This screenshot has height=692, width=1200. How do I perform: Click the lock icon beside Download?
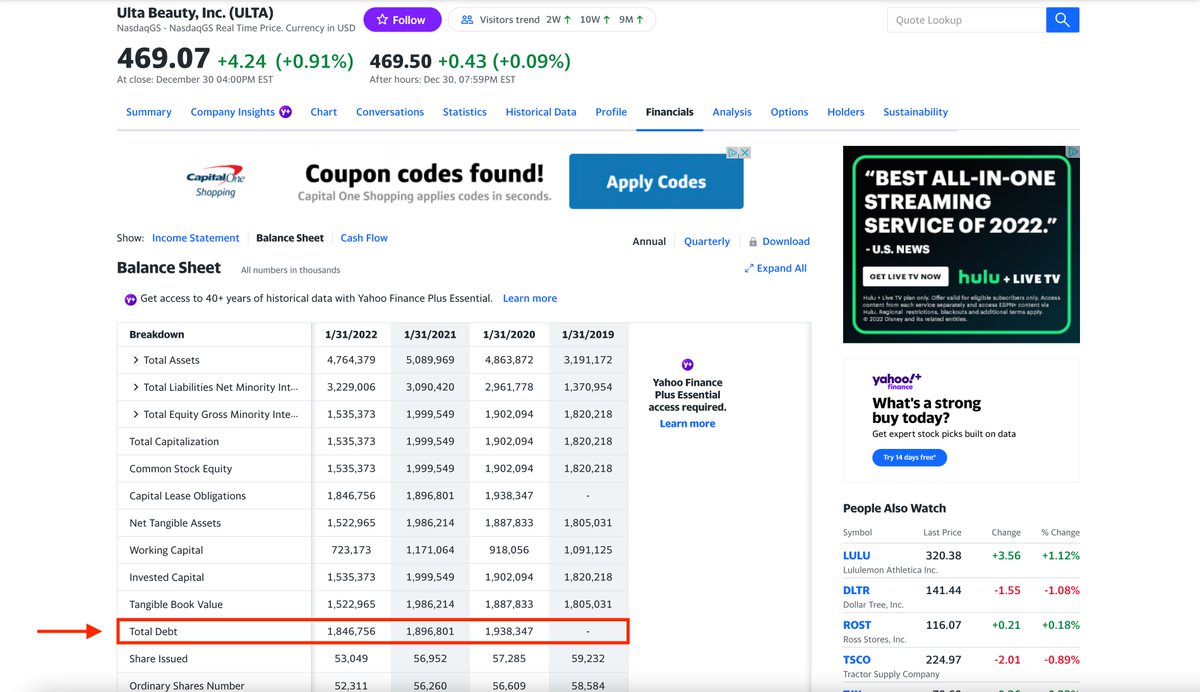point(753,241)
